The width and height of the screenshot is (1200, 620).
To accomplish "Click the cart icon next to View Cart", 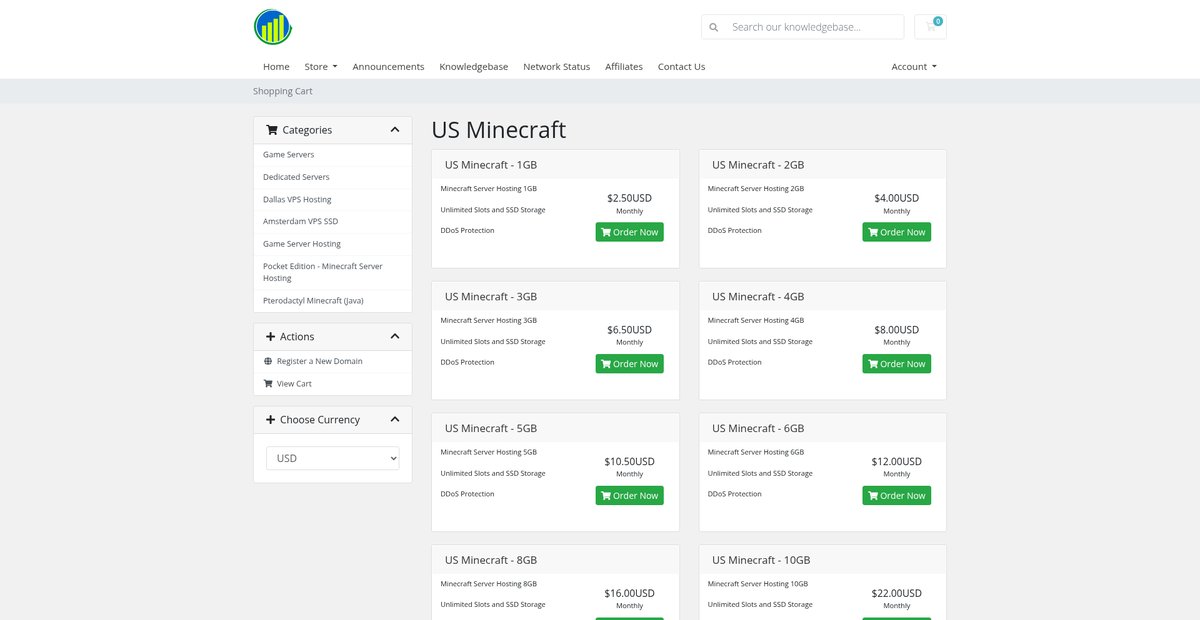I will (267, 384).
